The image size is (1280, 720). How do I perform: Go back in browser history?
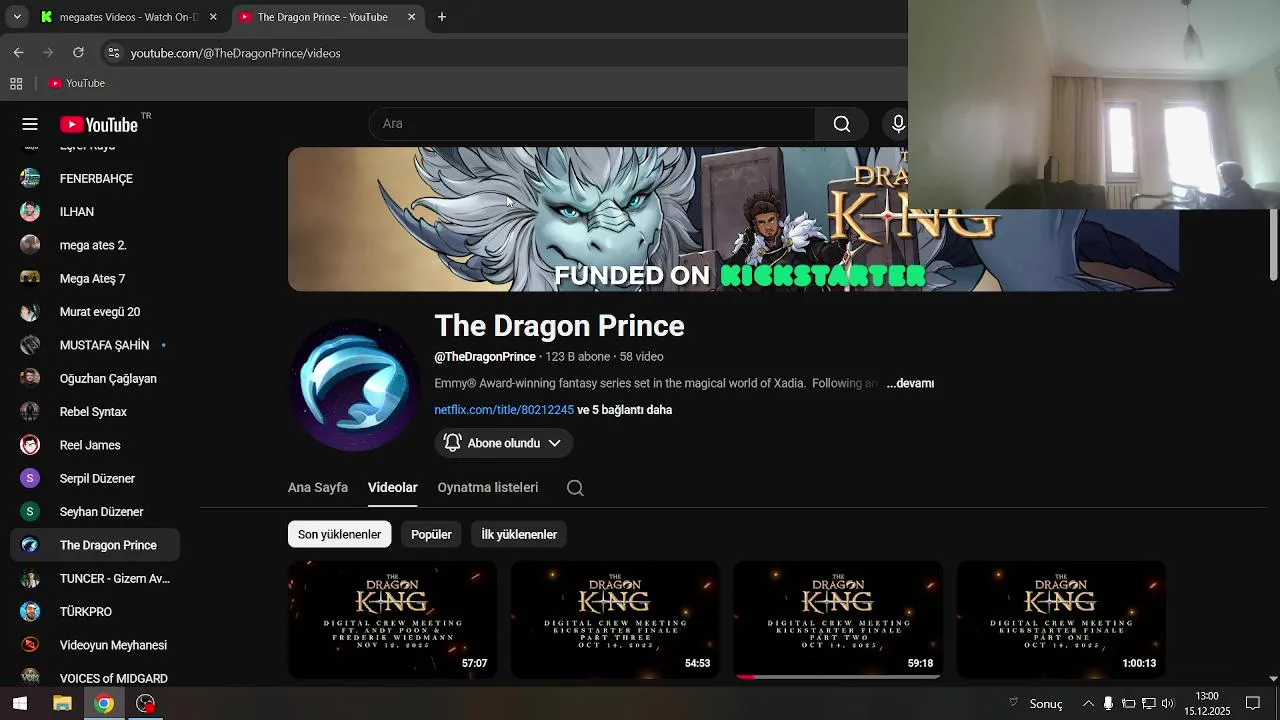click(18, 53)
